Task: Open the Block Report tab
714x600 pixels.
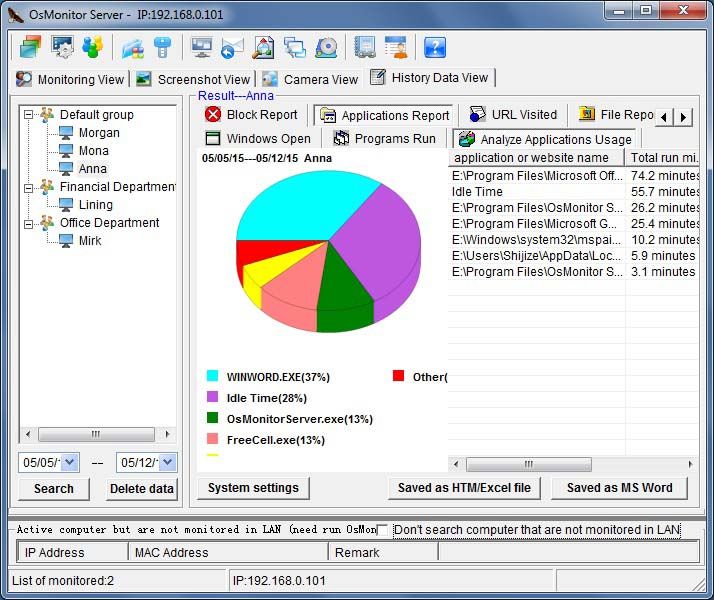Action: [x=251, y=115]
